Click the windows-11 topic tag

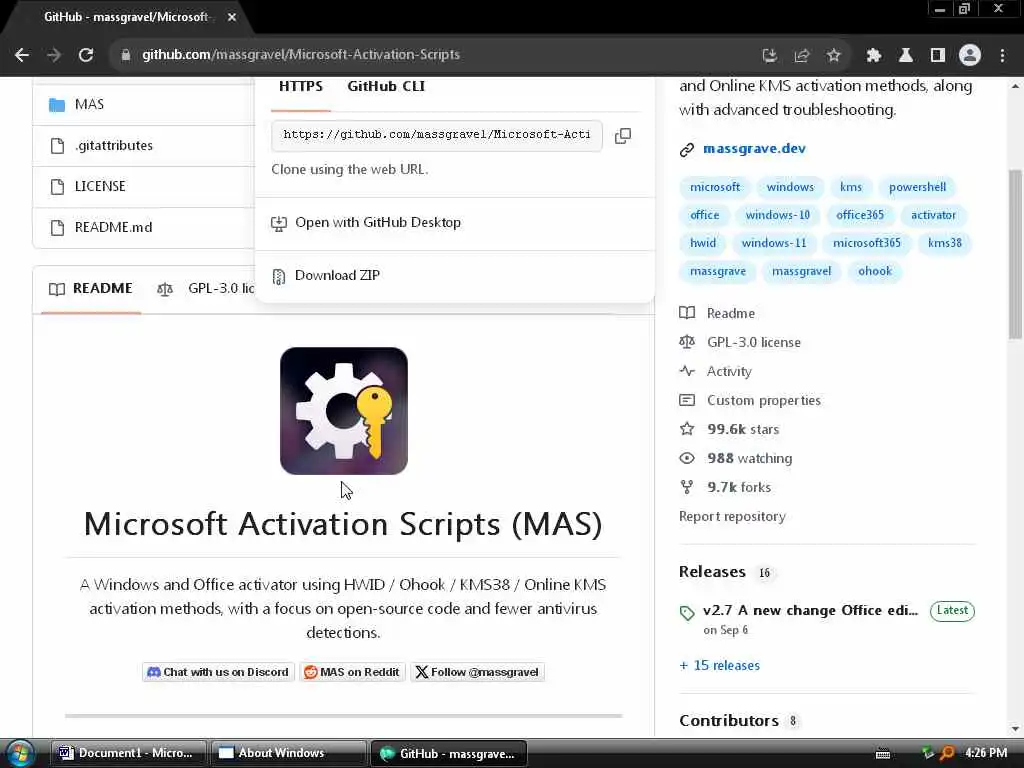coord(774,244)
